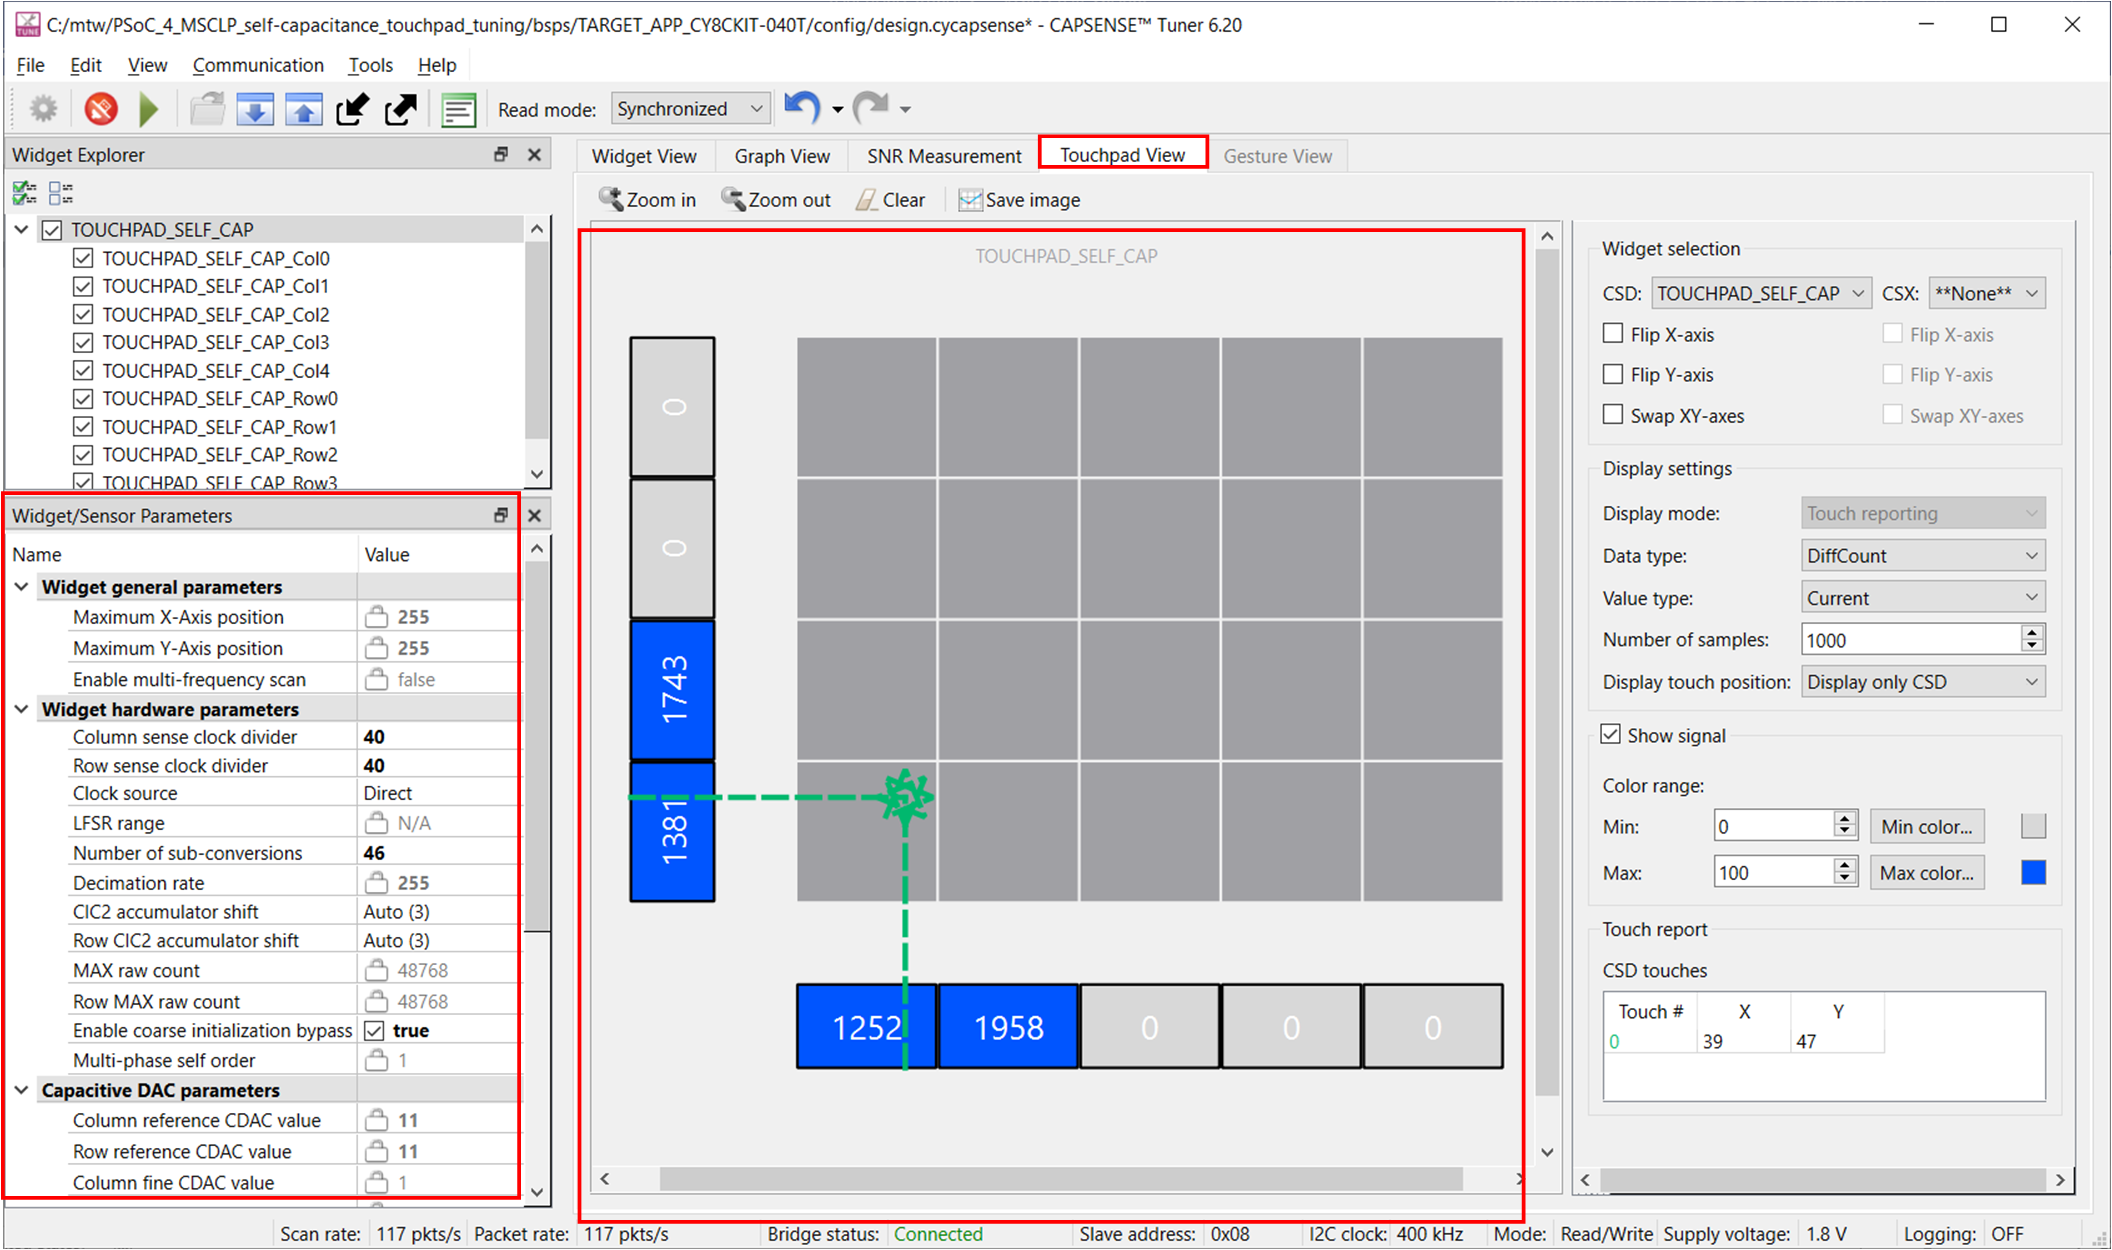
Task: Float the Widget/Sensor Parameters panel
Action: 501,515
